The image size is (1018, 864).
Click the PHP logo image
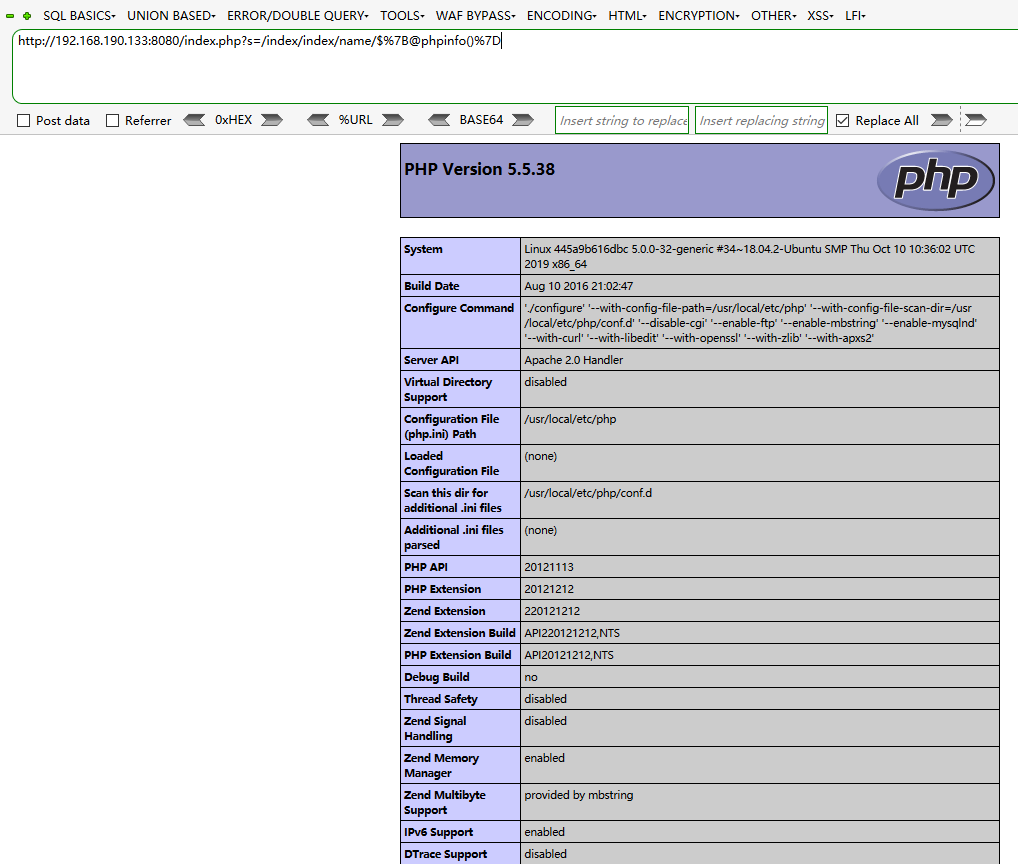(x=936, y=180)
